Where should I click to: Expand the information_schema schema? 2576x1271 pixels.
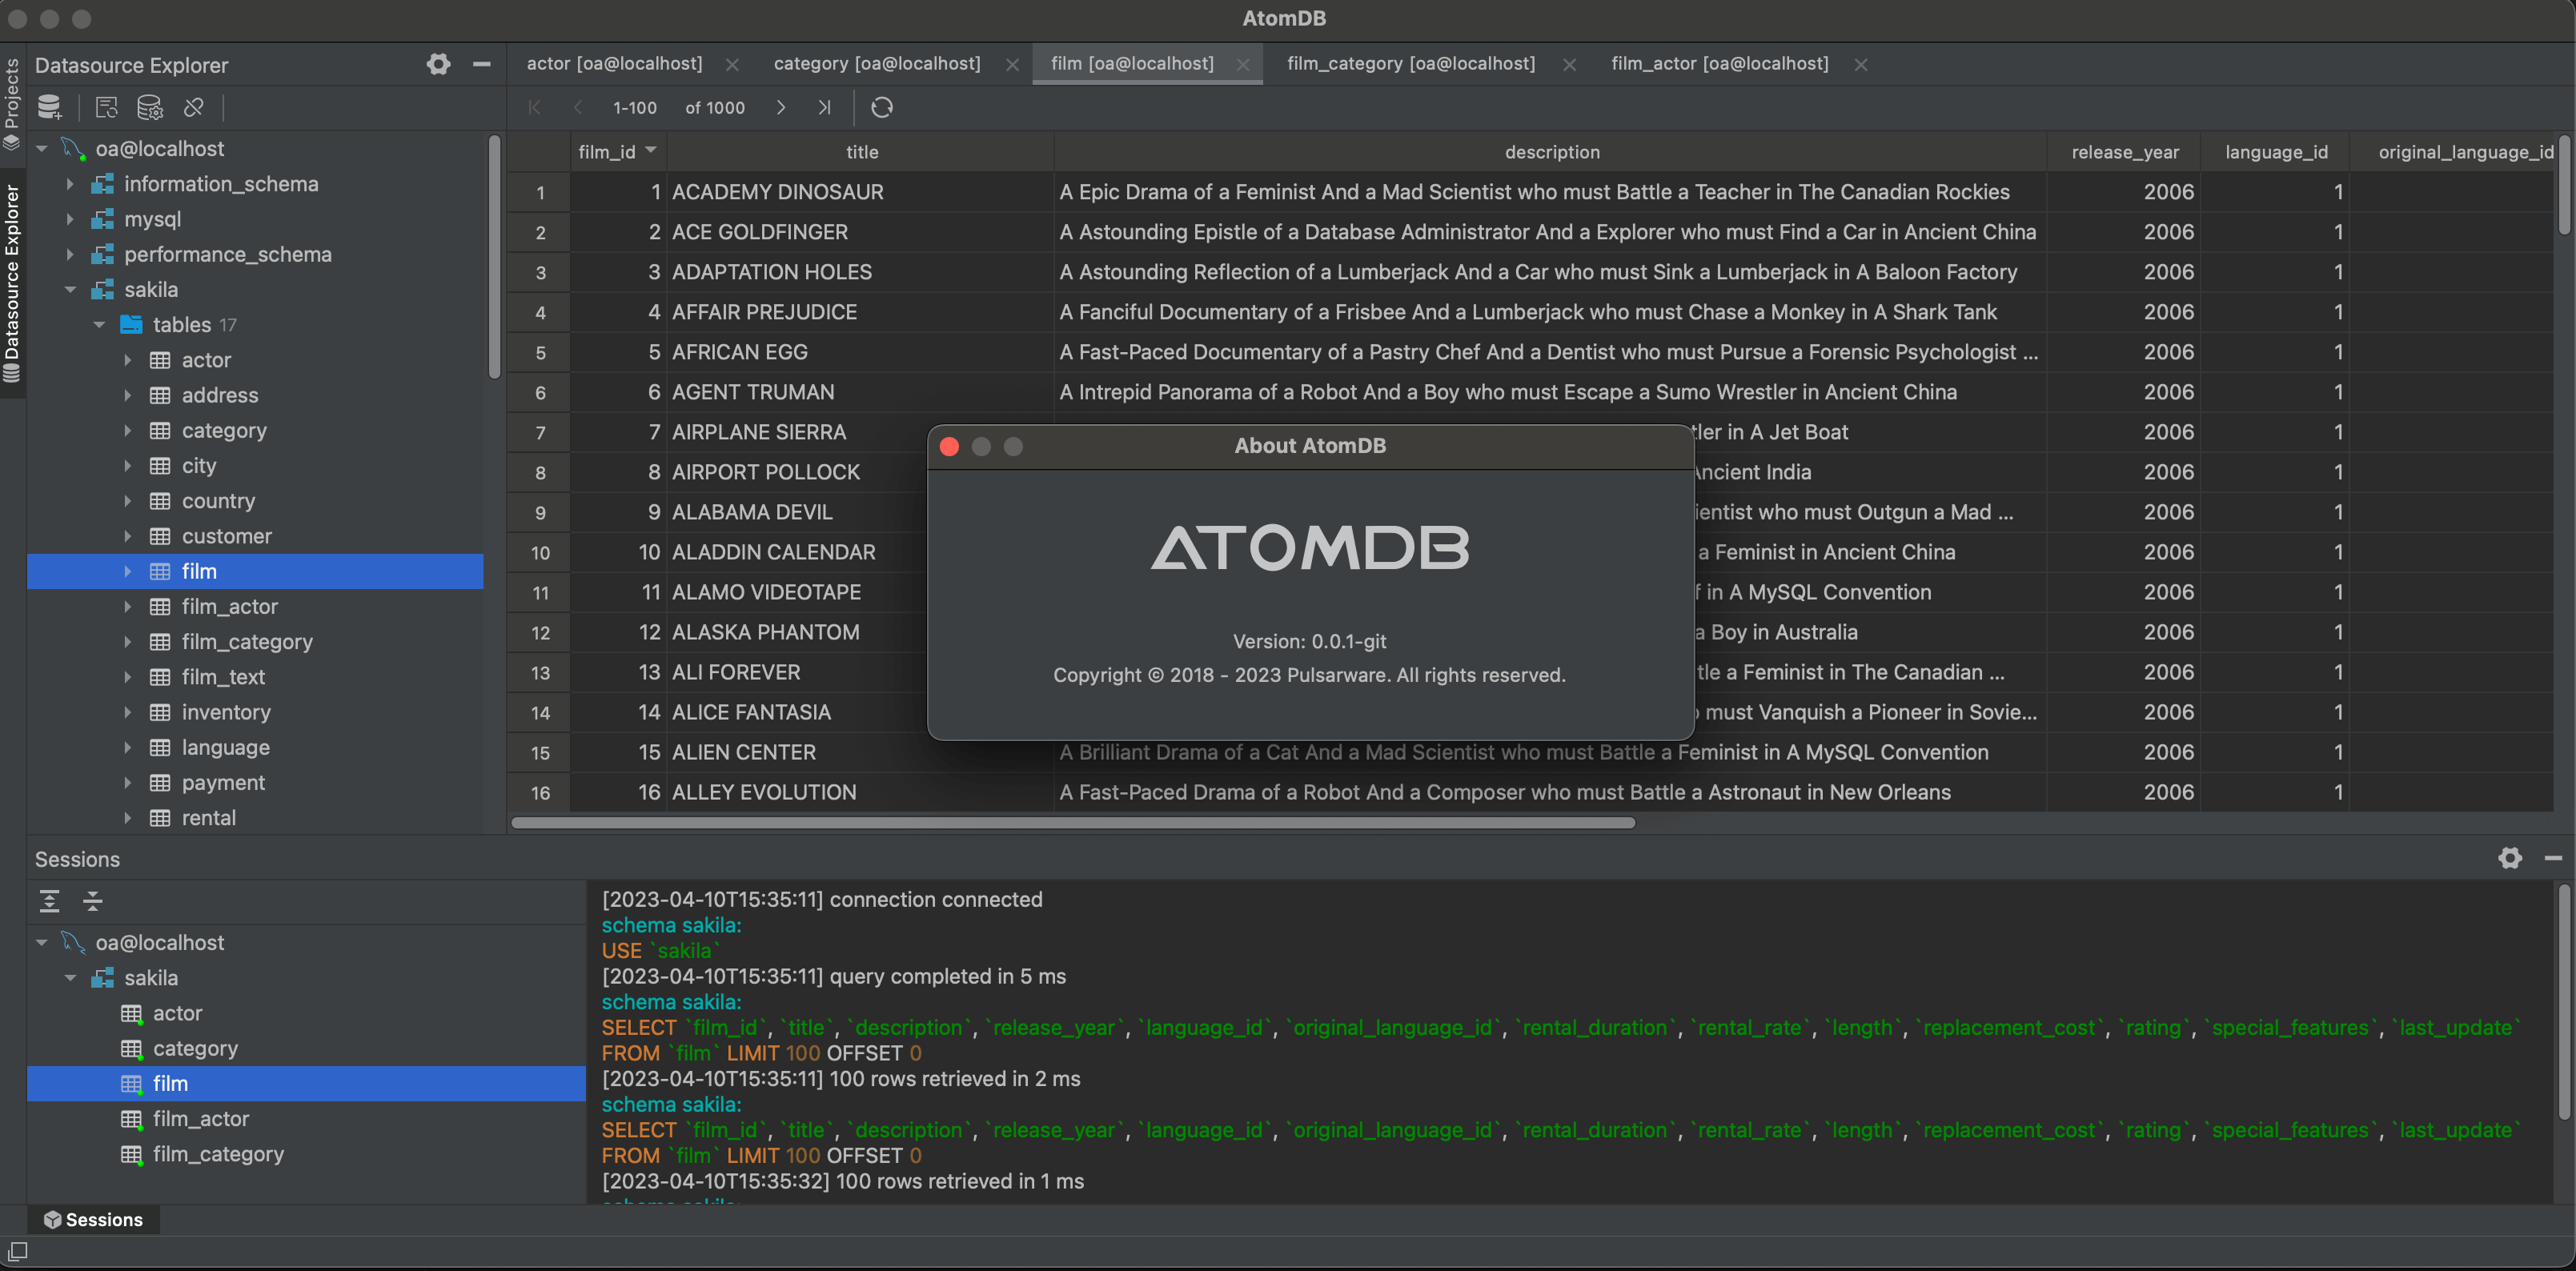coord(70,184)
